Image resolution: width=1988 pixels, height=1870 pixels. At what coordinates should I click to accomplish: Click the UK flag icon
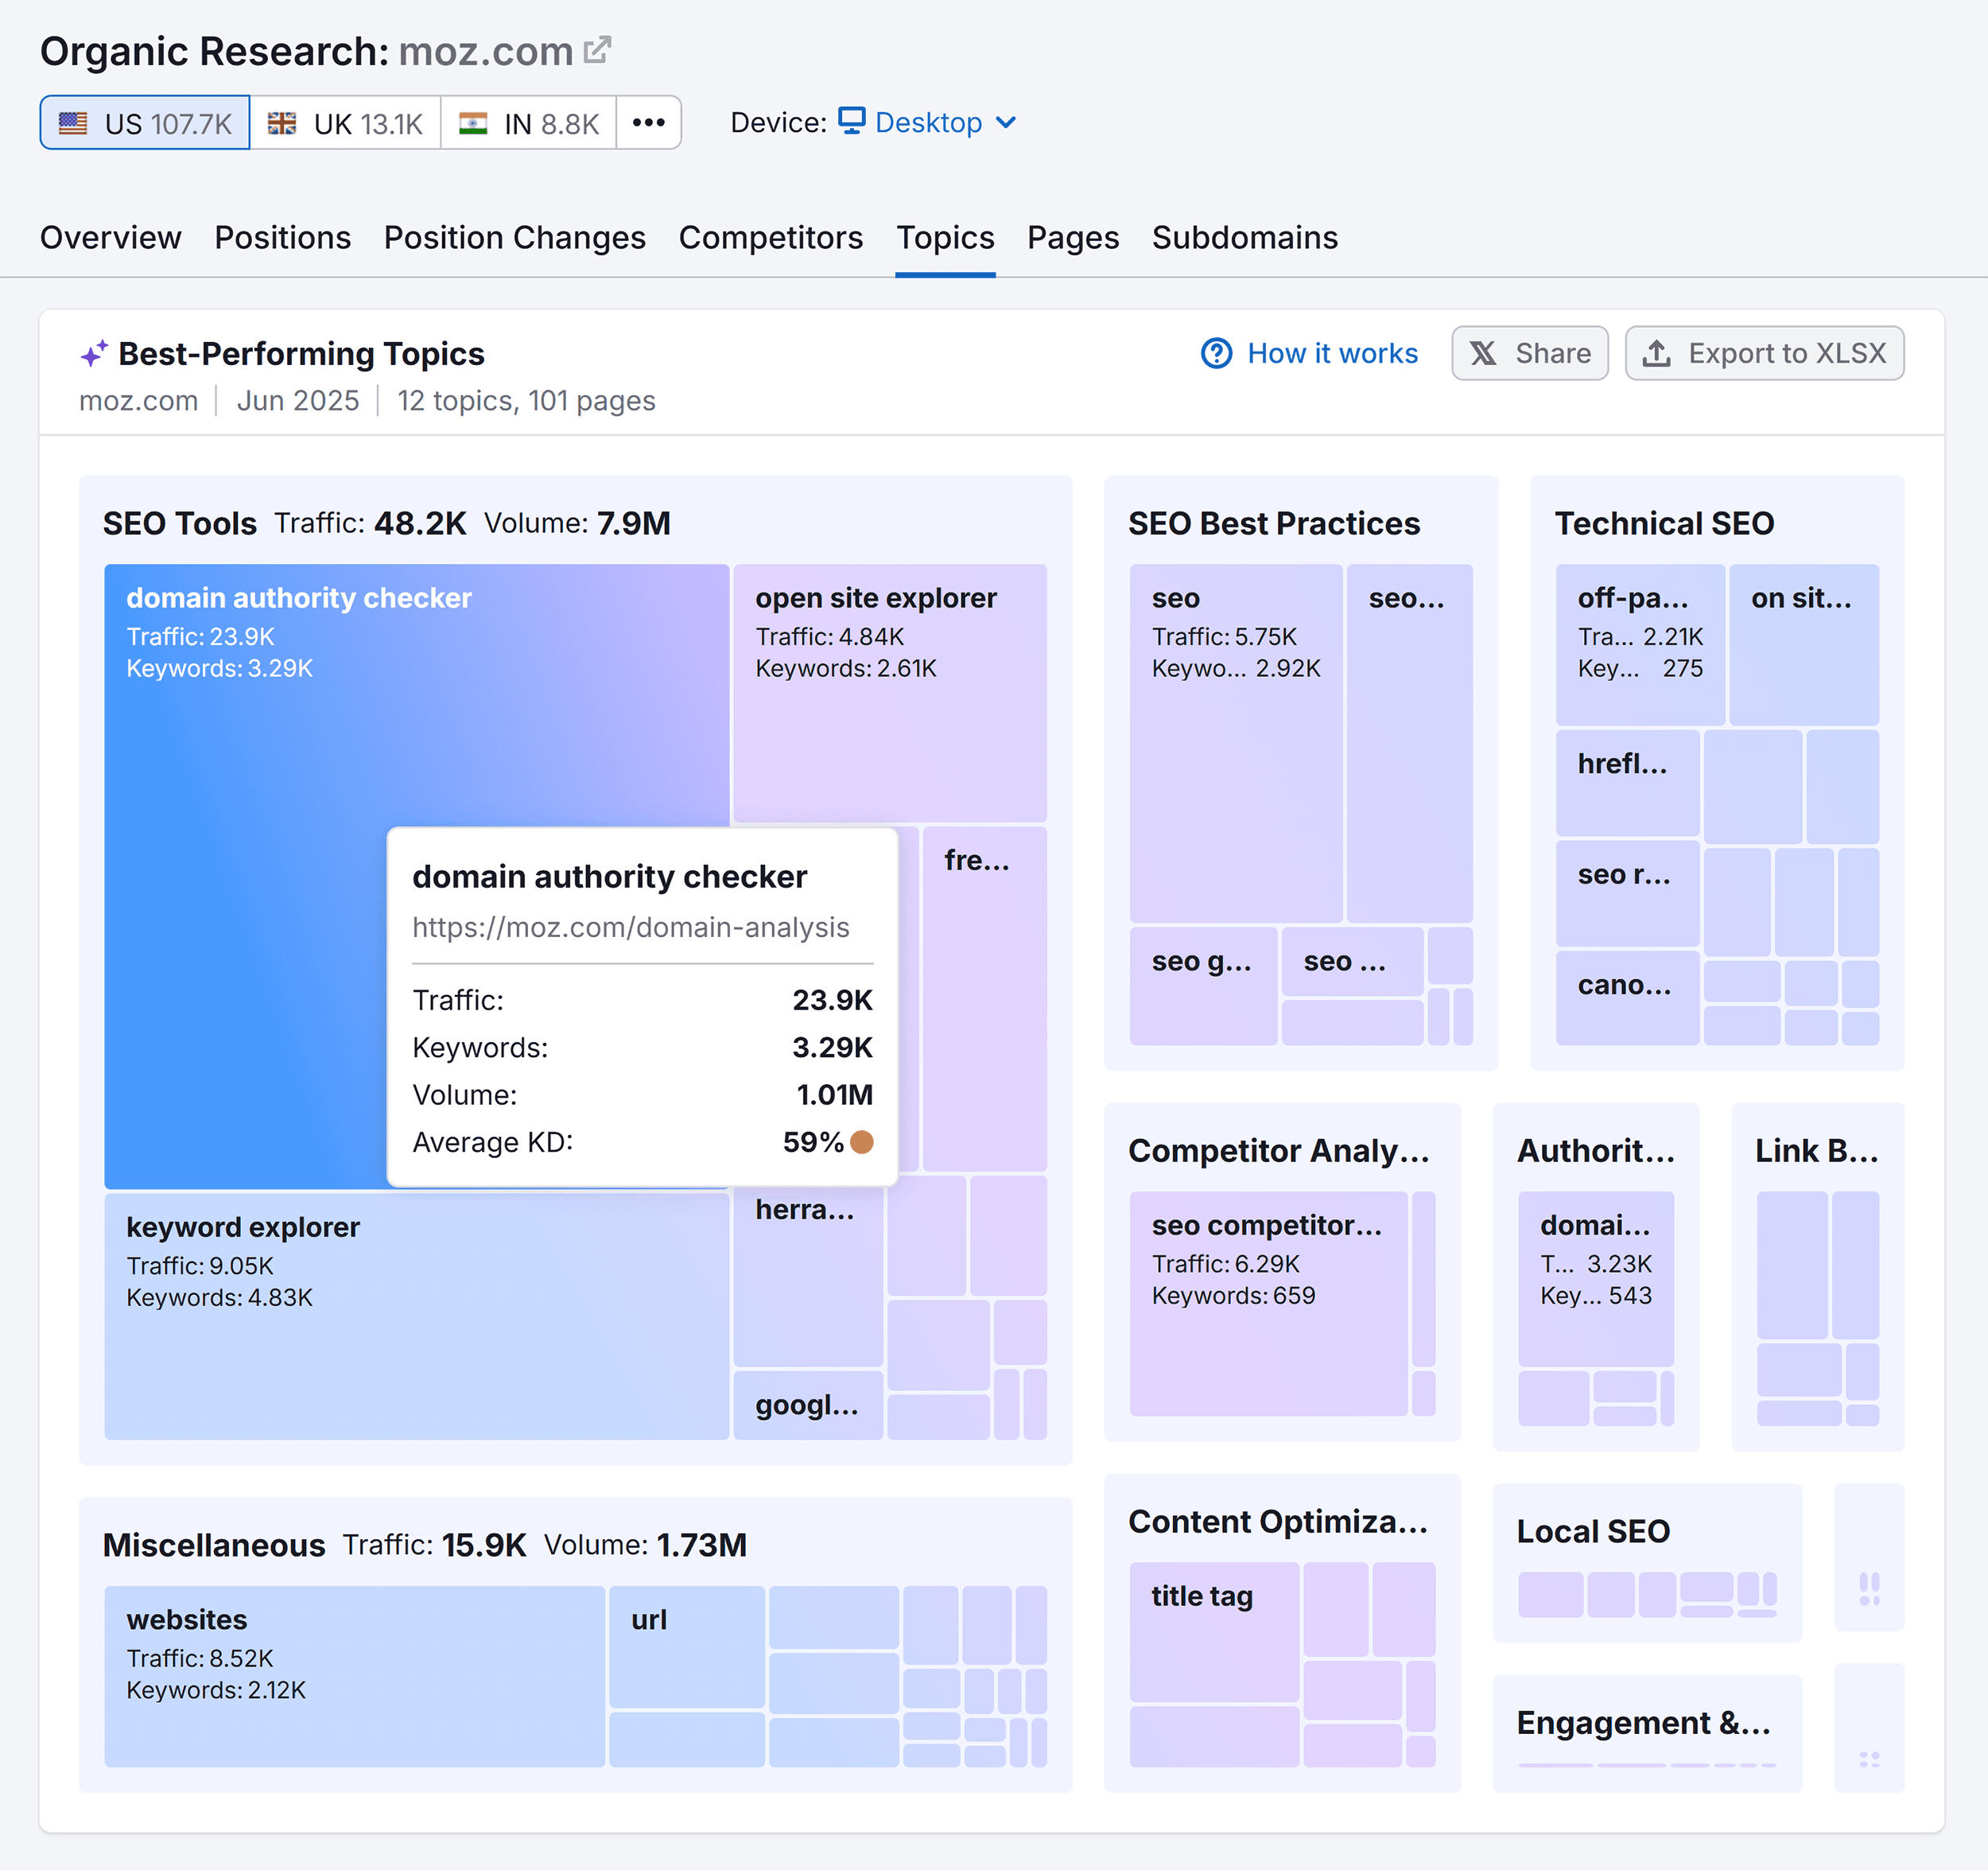click(283, 122)
